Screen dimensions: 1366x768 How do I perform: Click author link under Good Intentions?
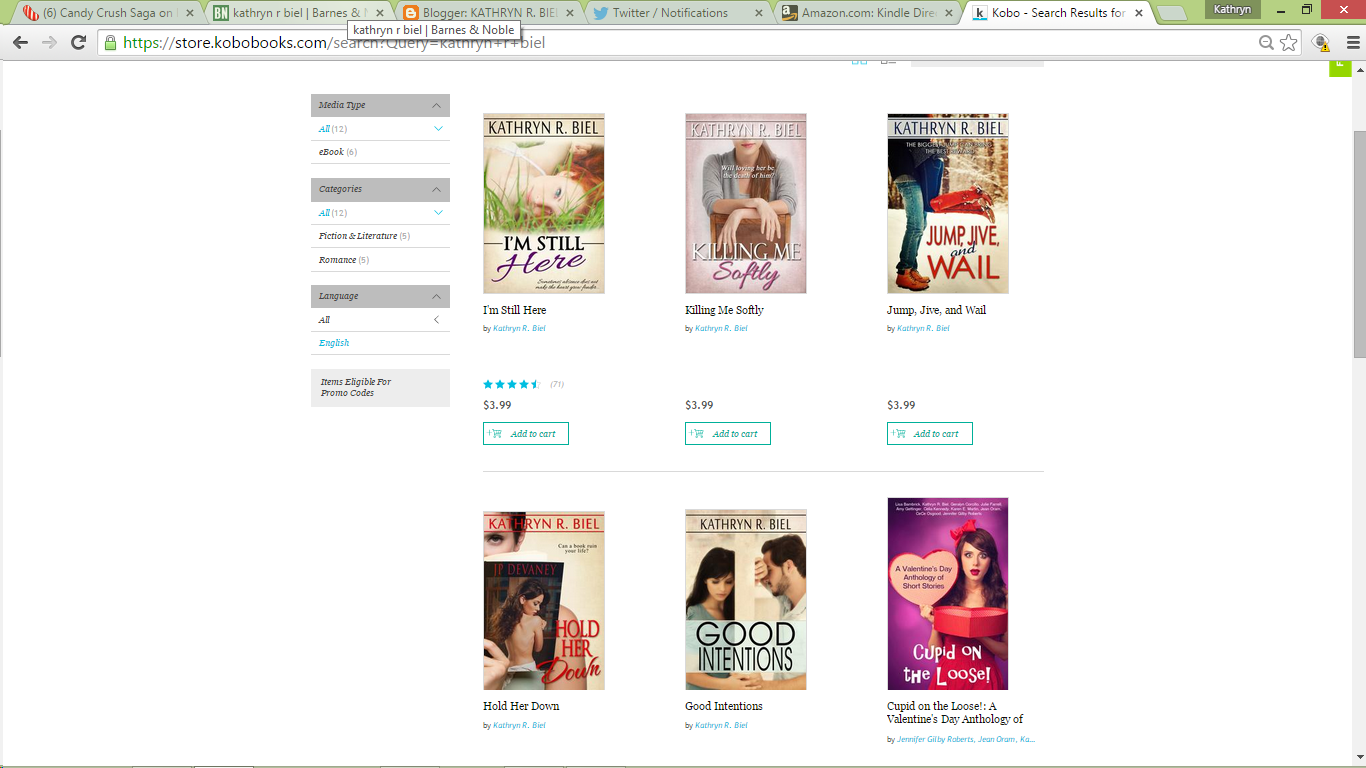coord(721,725)
